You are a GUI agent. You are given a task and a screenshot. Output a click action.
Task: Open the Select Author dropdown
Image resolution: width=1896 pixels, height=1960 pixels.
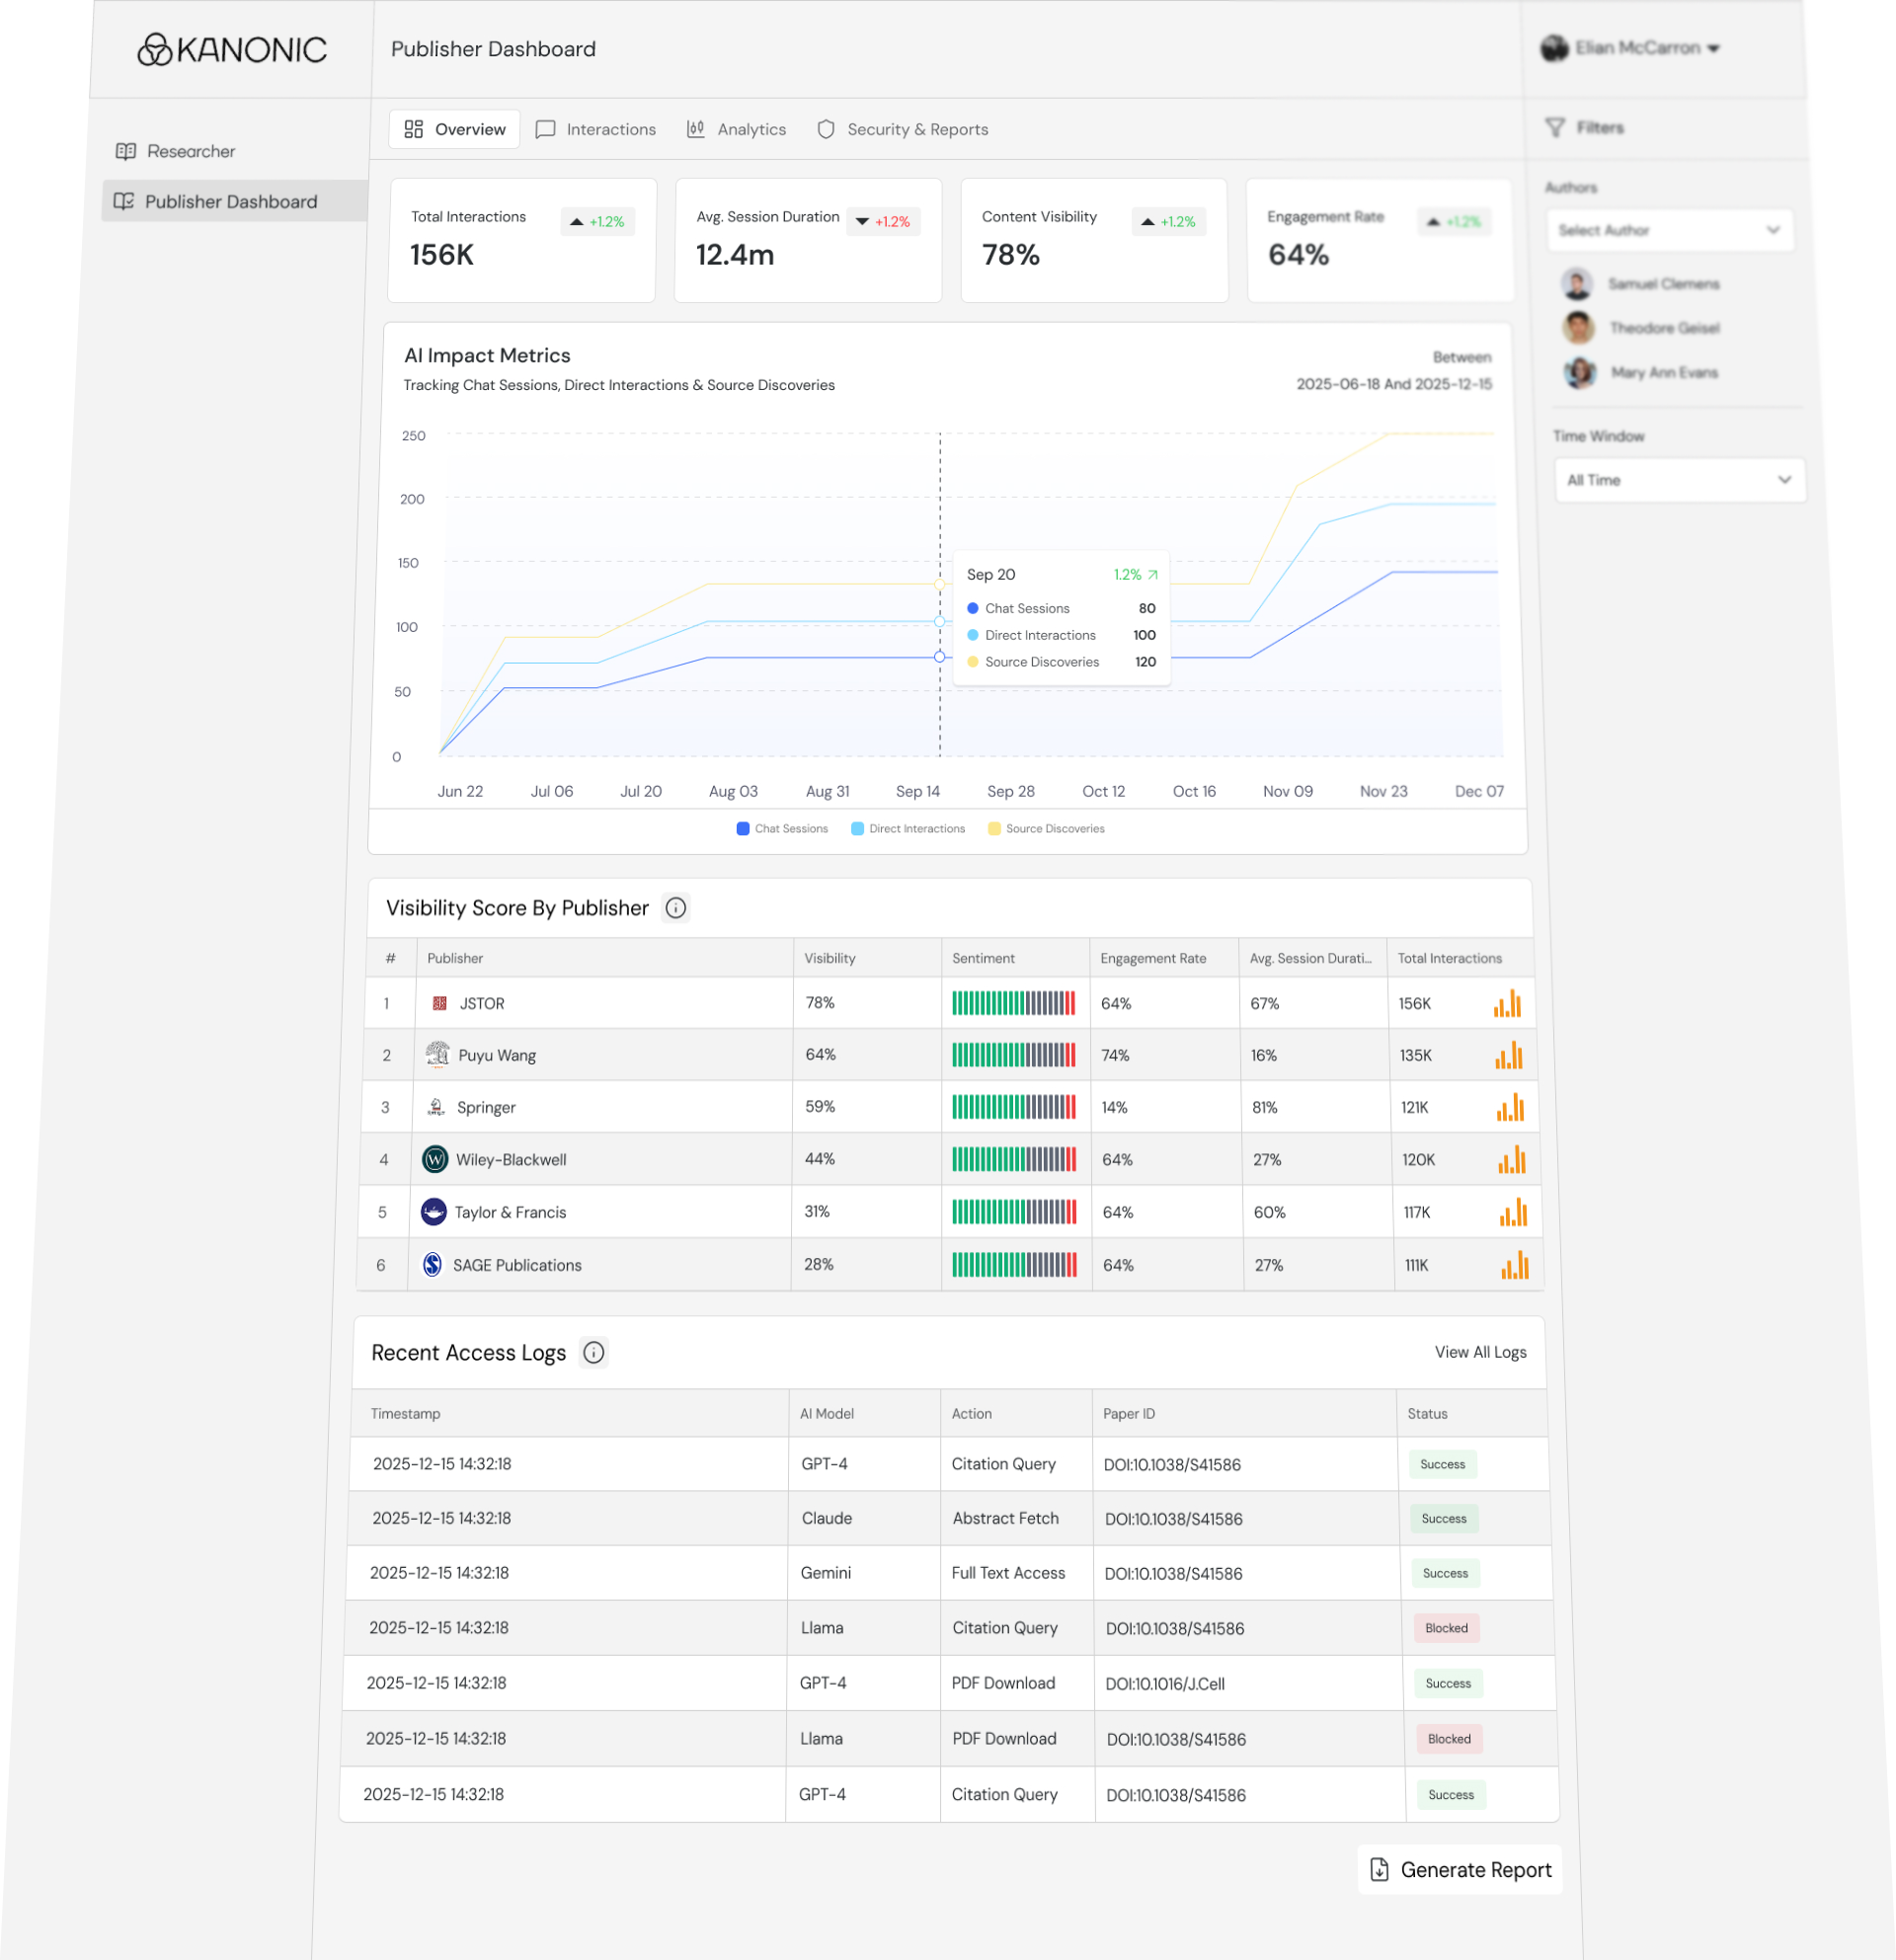click(x=1669, y=230)
